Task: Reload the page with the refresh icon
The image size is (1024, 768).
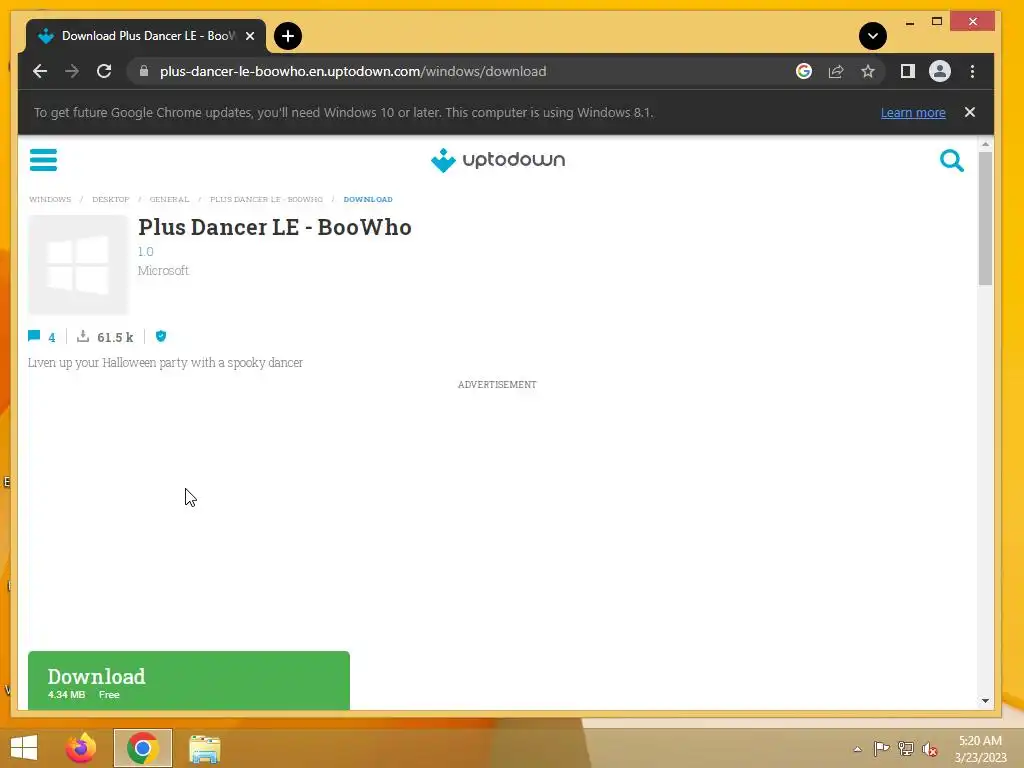Action: point(104,71)
